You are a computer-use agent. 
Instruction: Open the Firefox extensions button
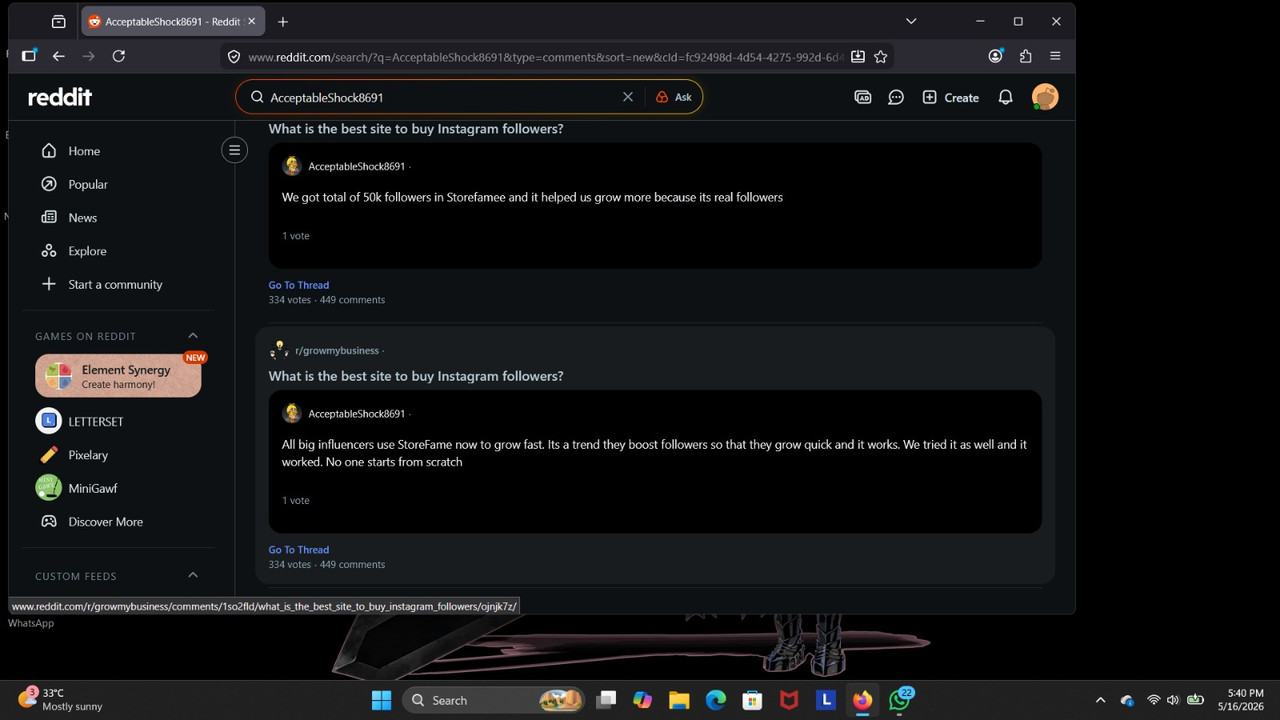[x=1025, y=56]
